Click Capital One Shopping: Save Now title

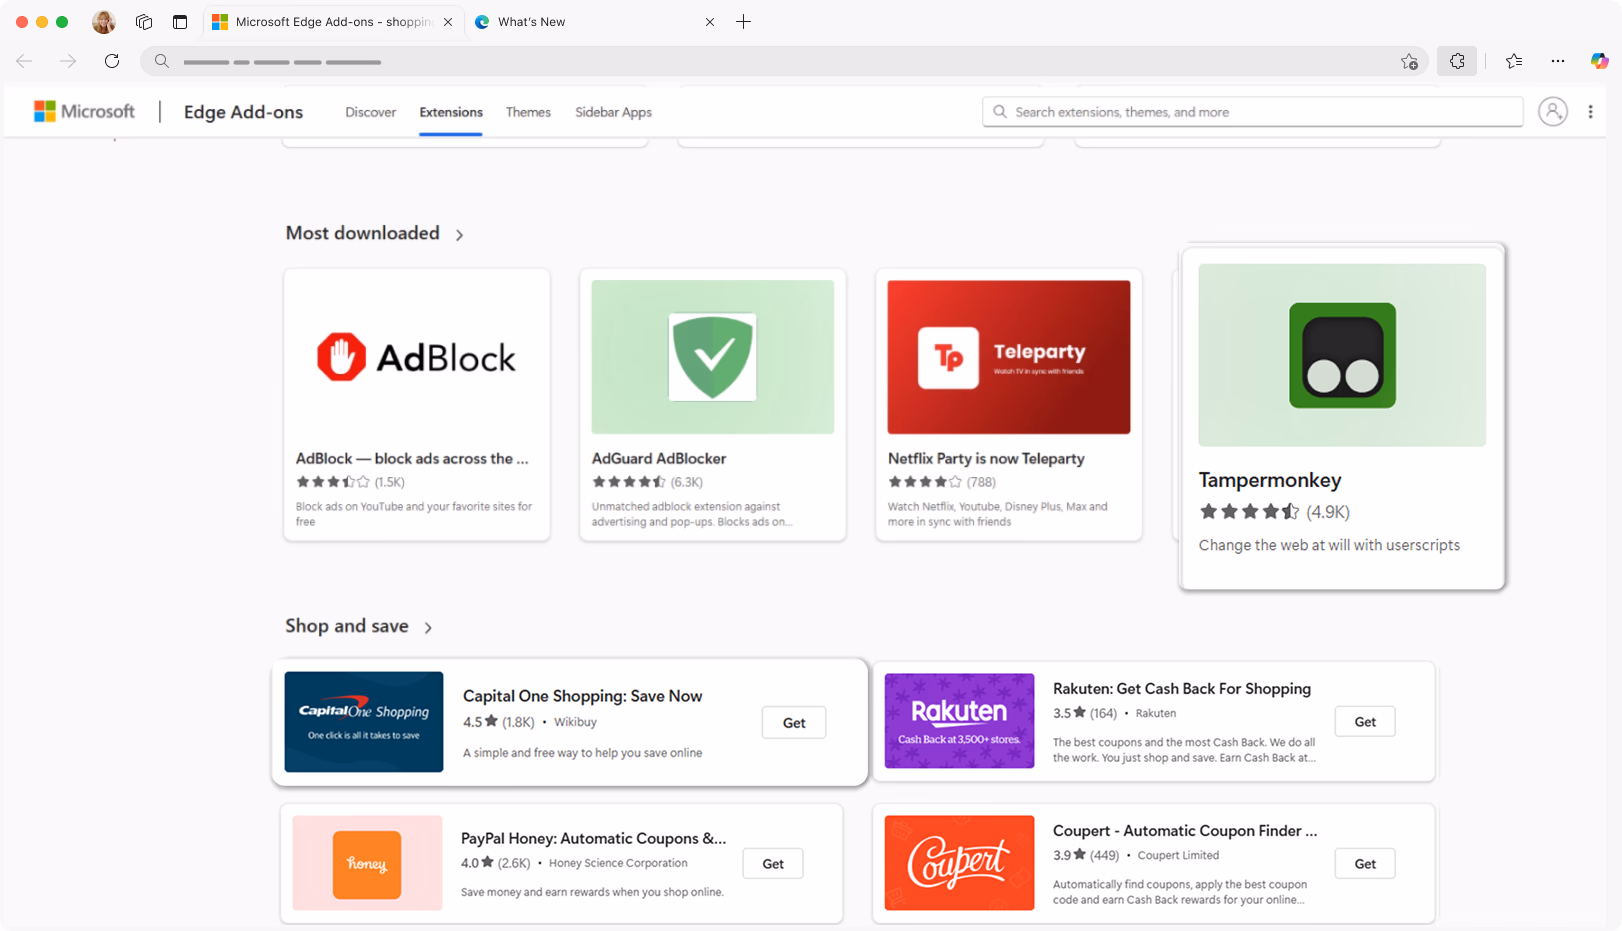coord(582,696)
